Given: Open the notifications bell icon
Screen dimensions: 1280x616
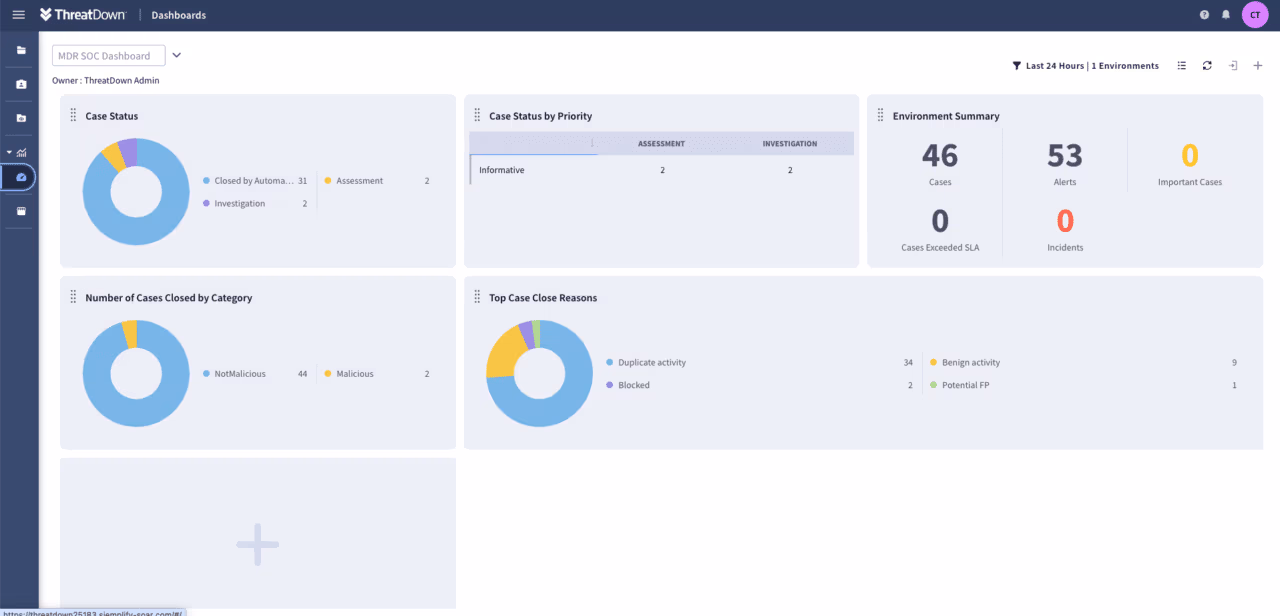Looking at the screenshot, I should tap(1226, 14).
